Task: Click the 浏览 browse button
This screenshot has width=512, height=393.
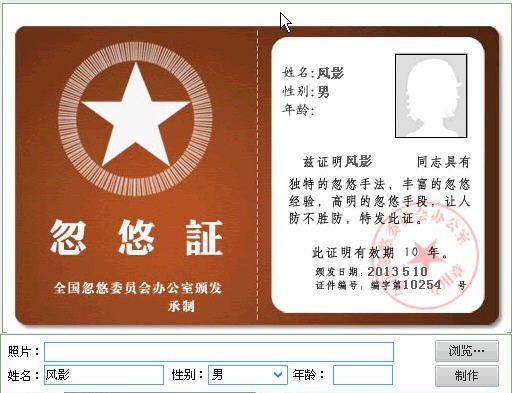Action: click(467, 351)
